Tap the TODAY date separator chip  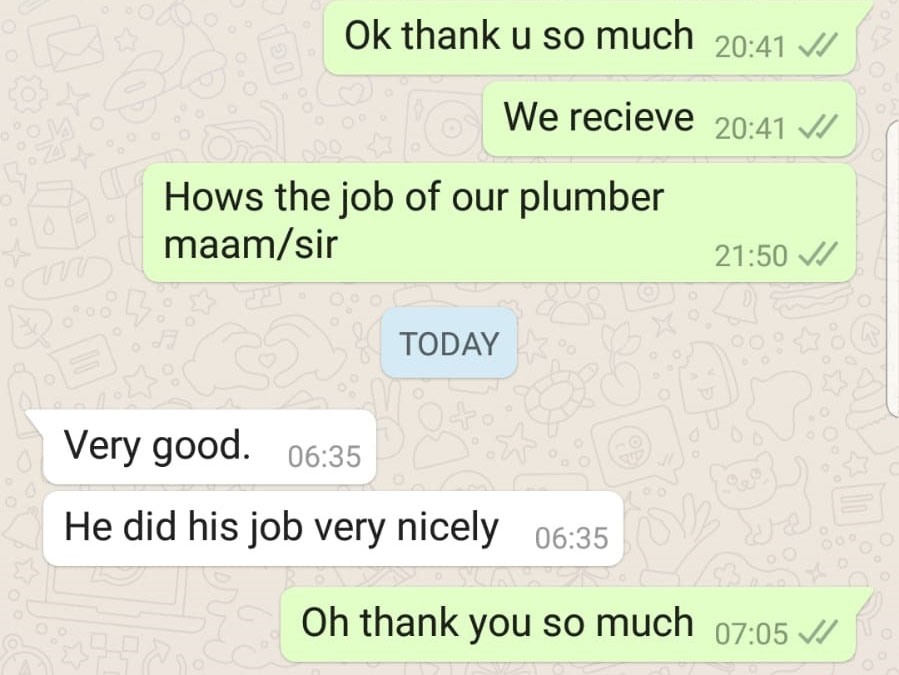[449, 343]
